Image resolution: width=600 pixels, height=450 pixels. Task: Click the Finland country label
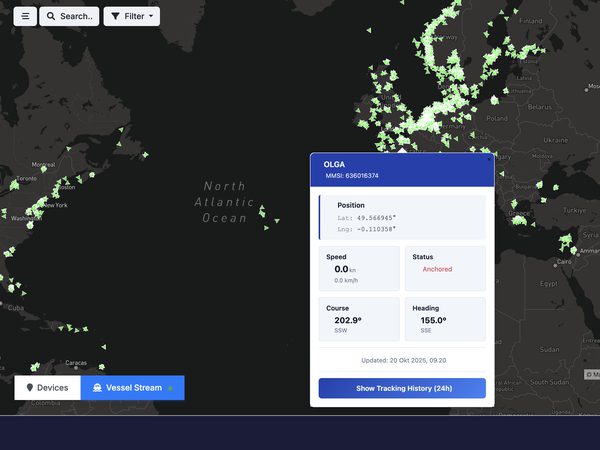pos(531,21)
